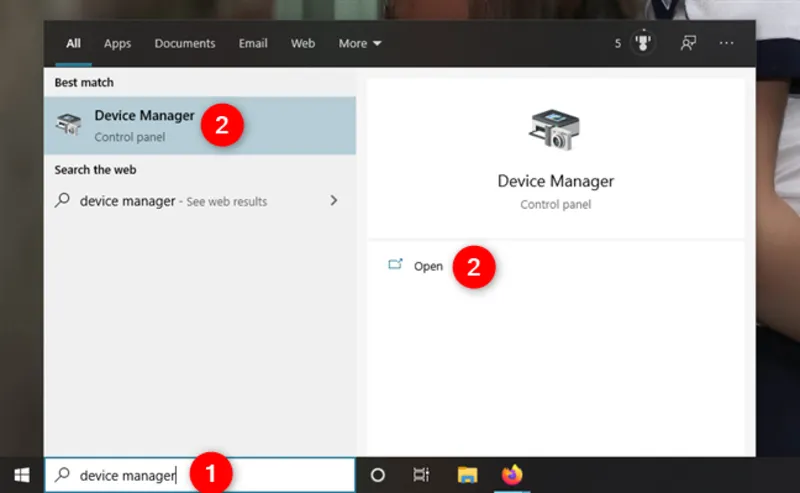Click the rewards points number 5
Screen dimensions: 800x493
618,43
